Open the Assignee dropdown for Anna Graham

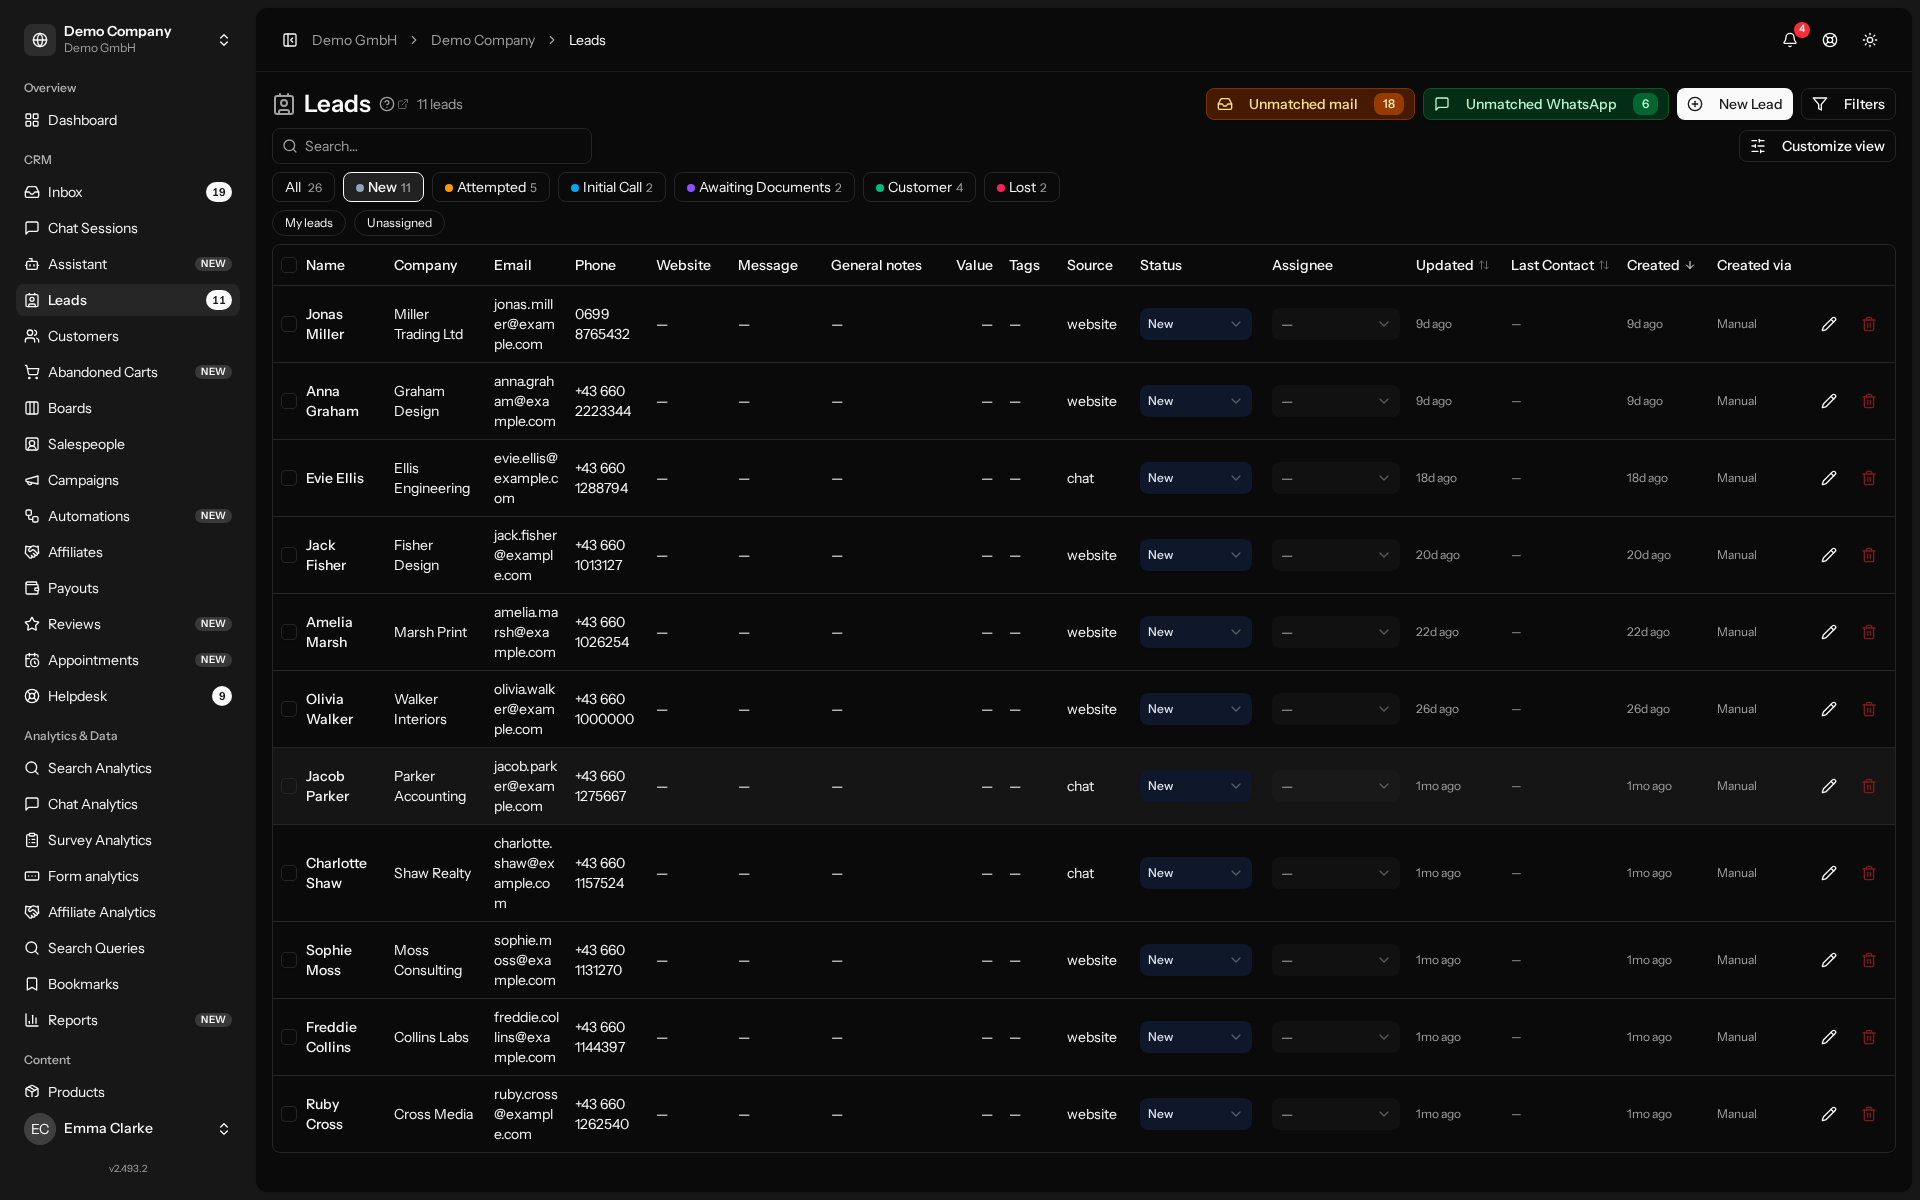point(1335,401)
